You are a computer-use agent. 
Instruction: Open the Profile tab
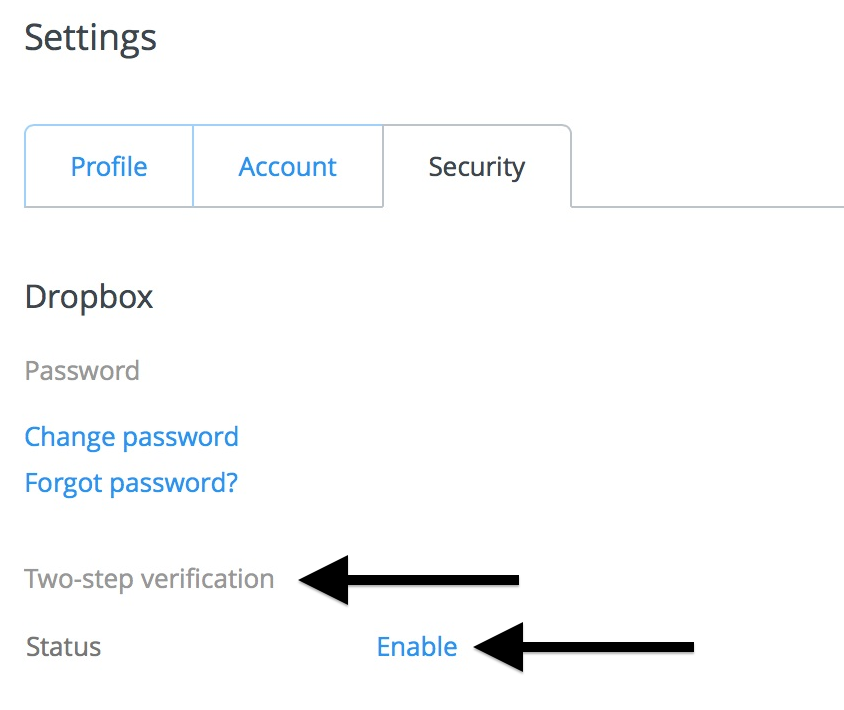[109, 166]
